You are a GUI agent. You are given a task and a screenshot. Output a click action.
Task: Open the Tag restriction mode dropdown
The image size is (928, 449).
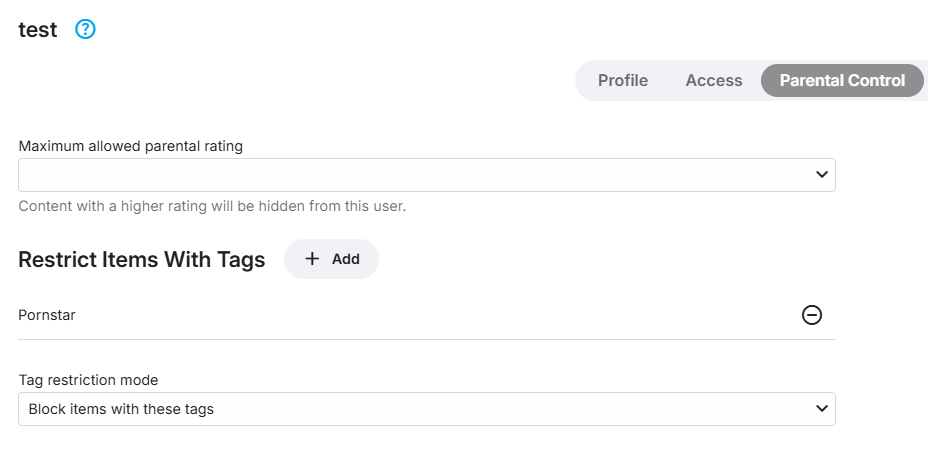click(x=426, y=409)
